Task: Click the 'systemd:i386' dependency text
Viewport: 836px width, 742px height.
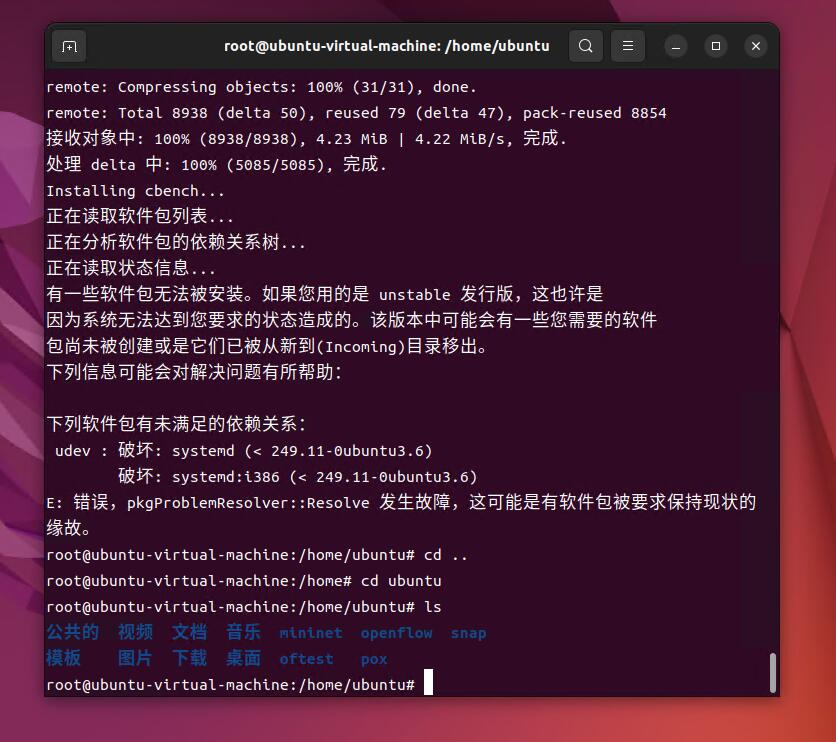Action: 226,477
